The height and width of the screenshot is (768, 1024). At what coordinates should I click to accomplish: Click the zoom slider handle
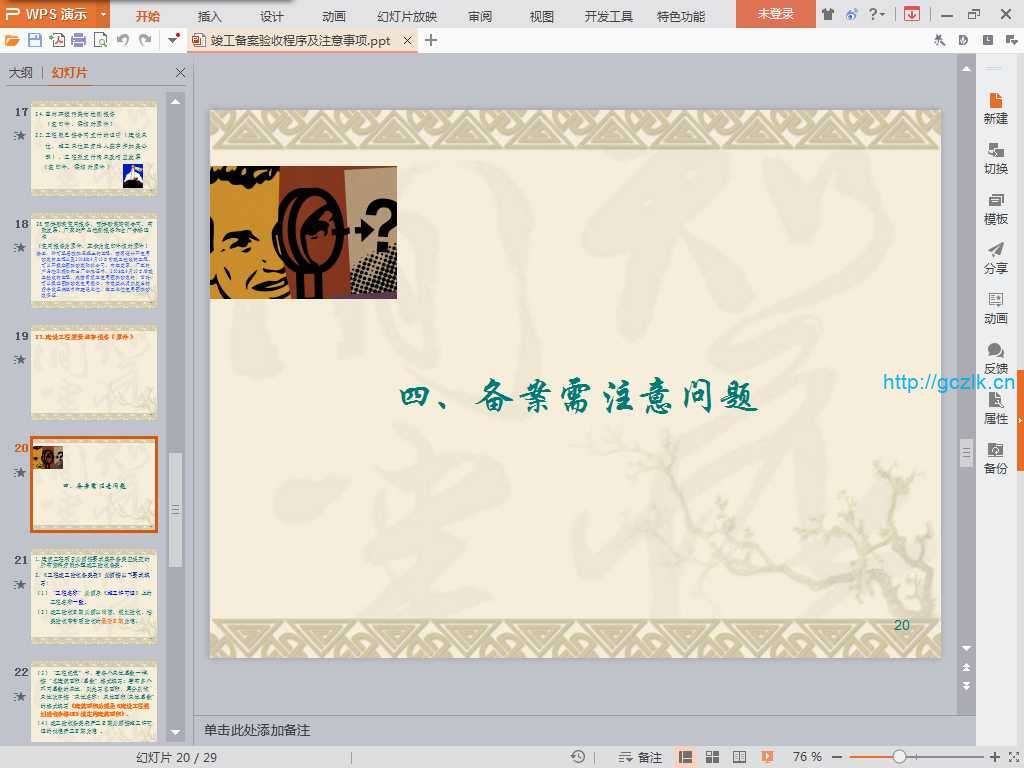[x=899, y=757]
